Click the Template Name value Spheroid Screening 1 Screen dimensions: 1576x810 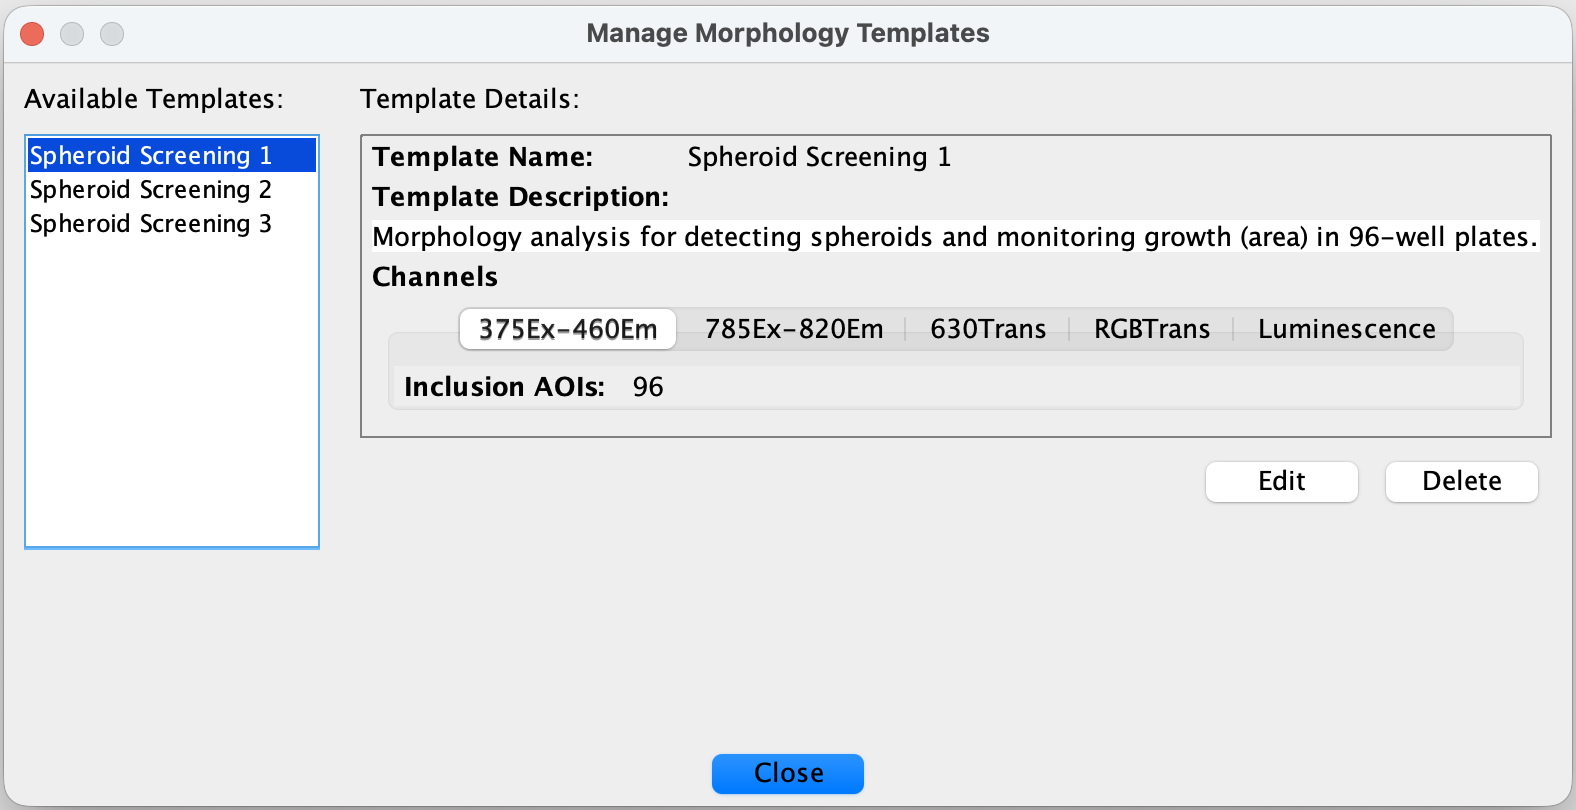tap(819, 157)
